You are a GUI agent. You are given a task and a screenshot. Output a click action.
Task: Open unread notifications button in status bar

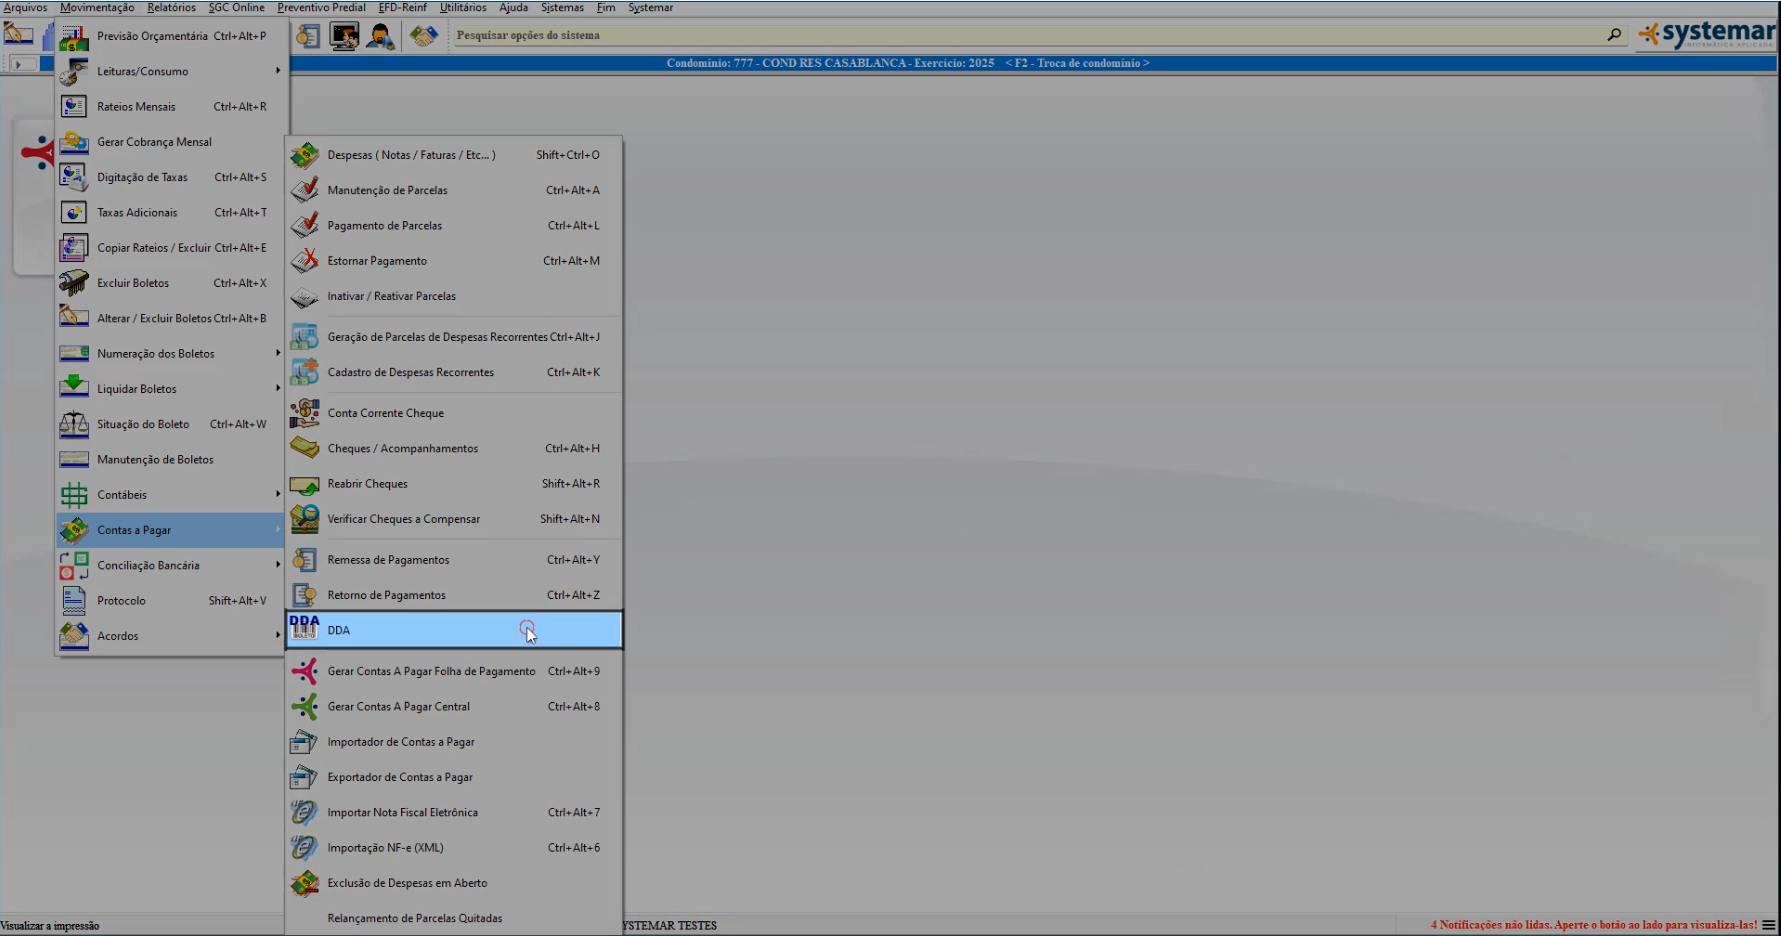(1769, 925)
